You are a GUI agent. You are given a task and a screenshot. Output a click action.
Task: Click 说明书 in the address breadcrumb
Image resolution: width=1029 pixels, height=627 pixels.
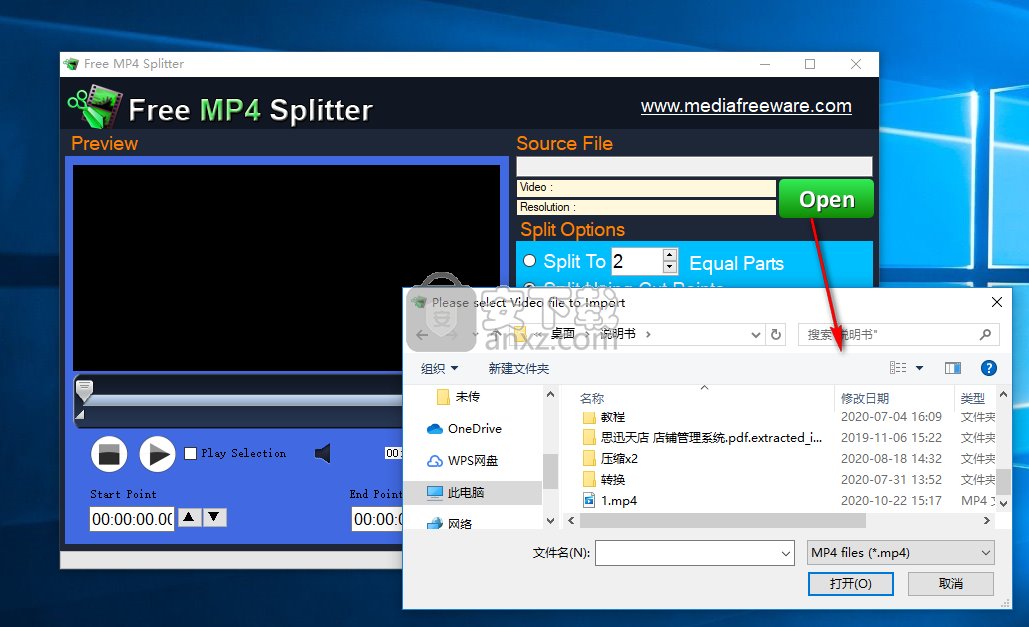618,334
